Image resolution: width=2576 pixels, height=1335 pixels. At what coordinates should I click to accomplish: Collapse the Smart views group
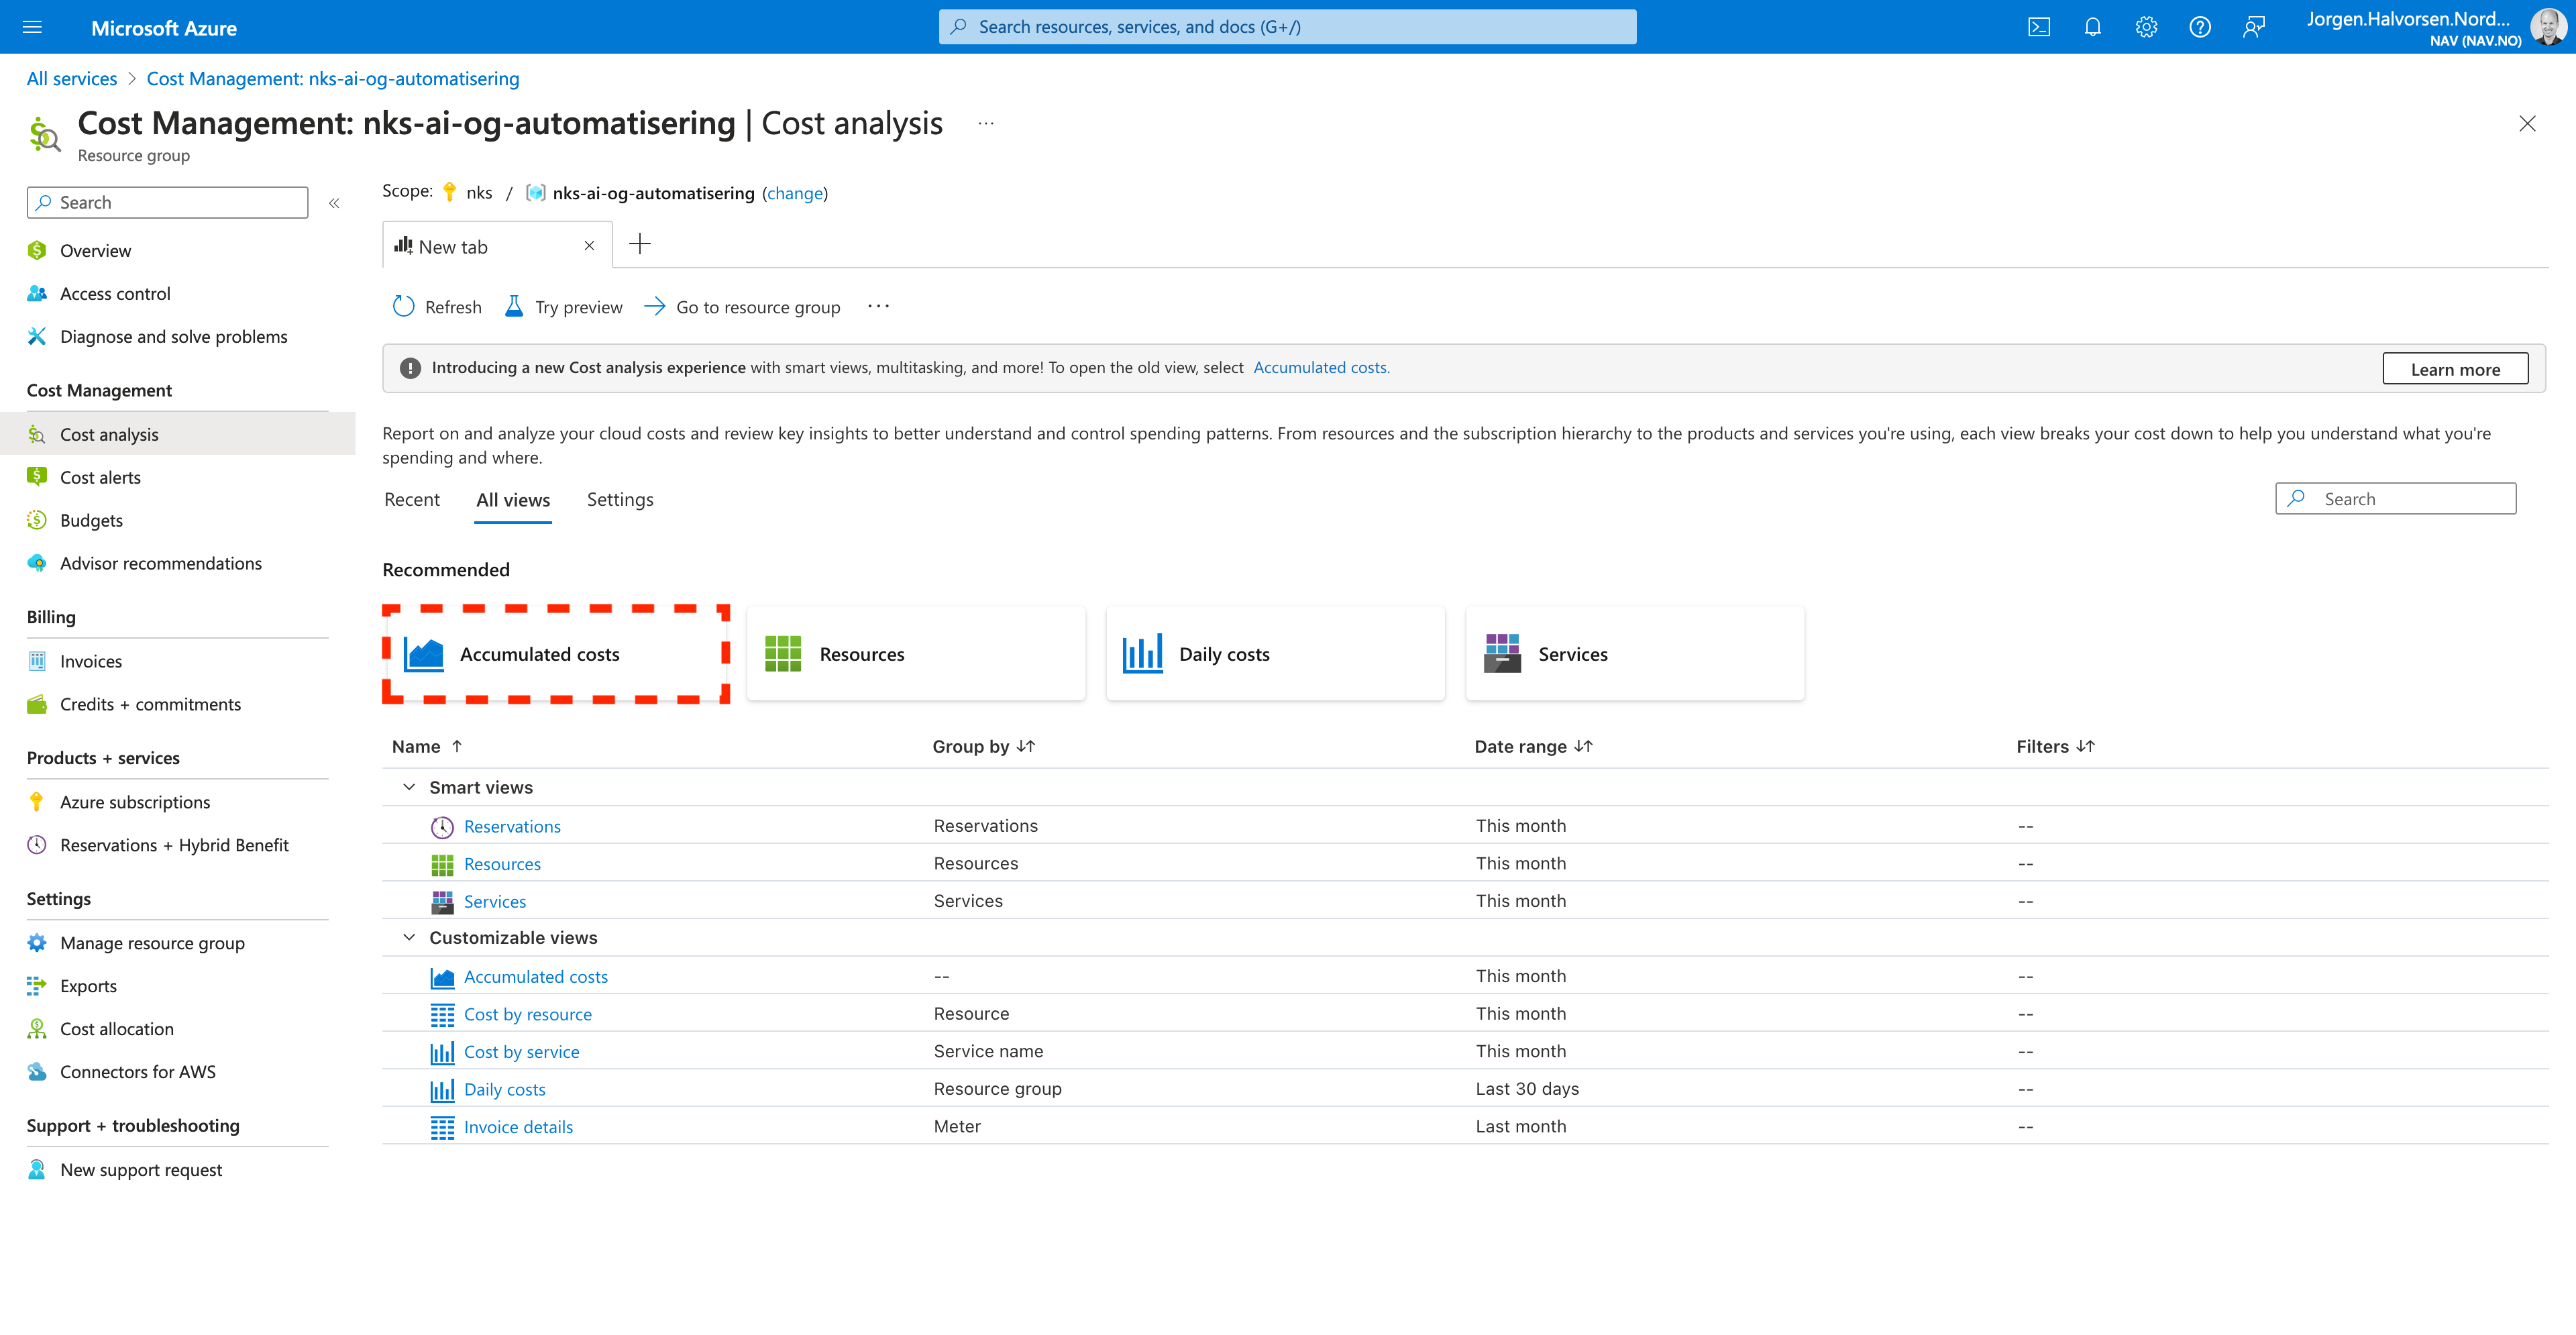tap(409, 787)
